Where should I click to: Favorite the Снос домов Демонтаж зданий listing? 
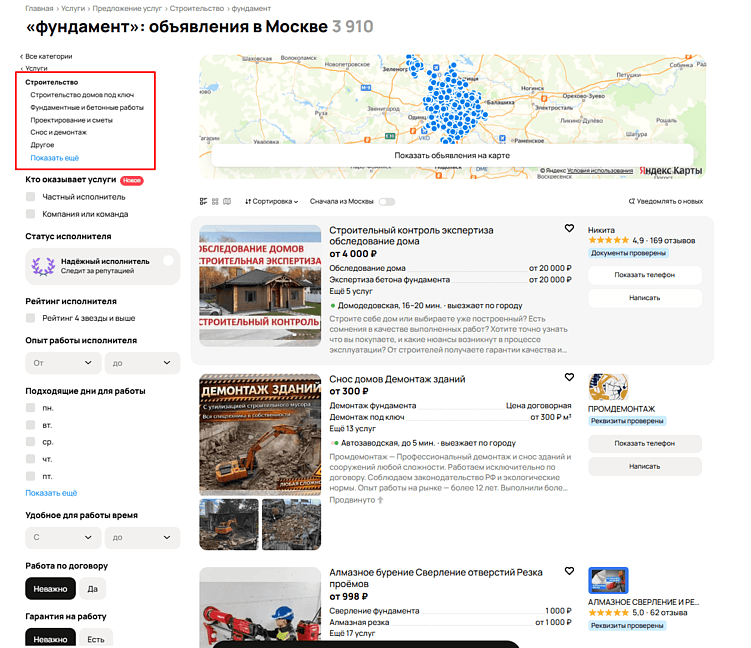(x=569, y=377)
